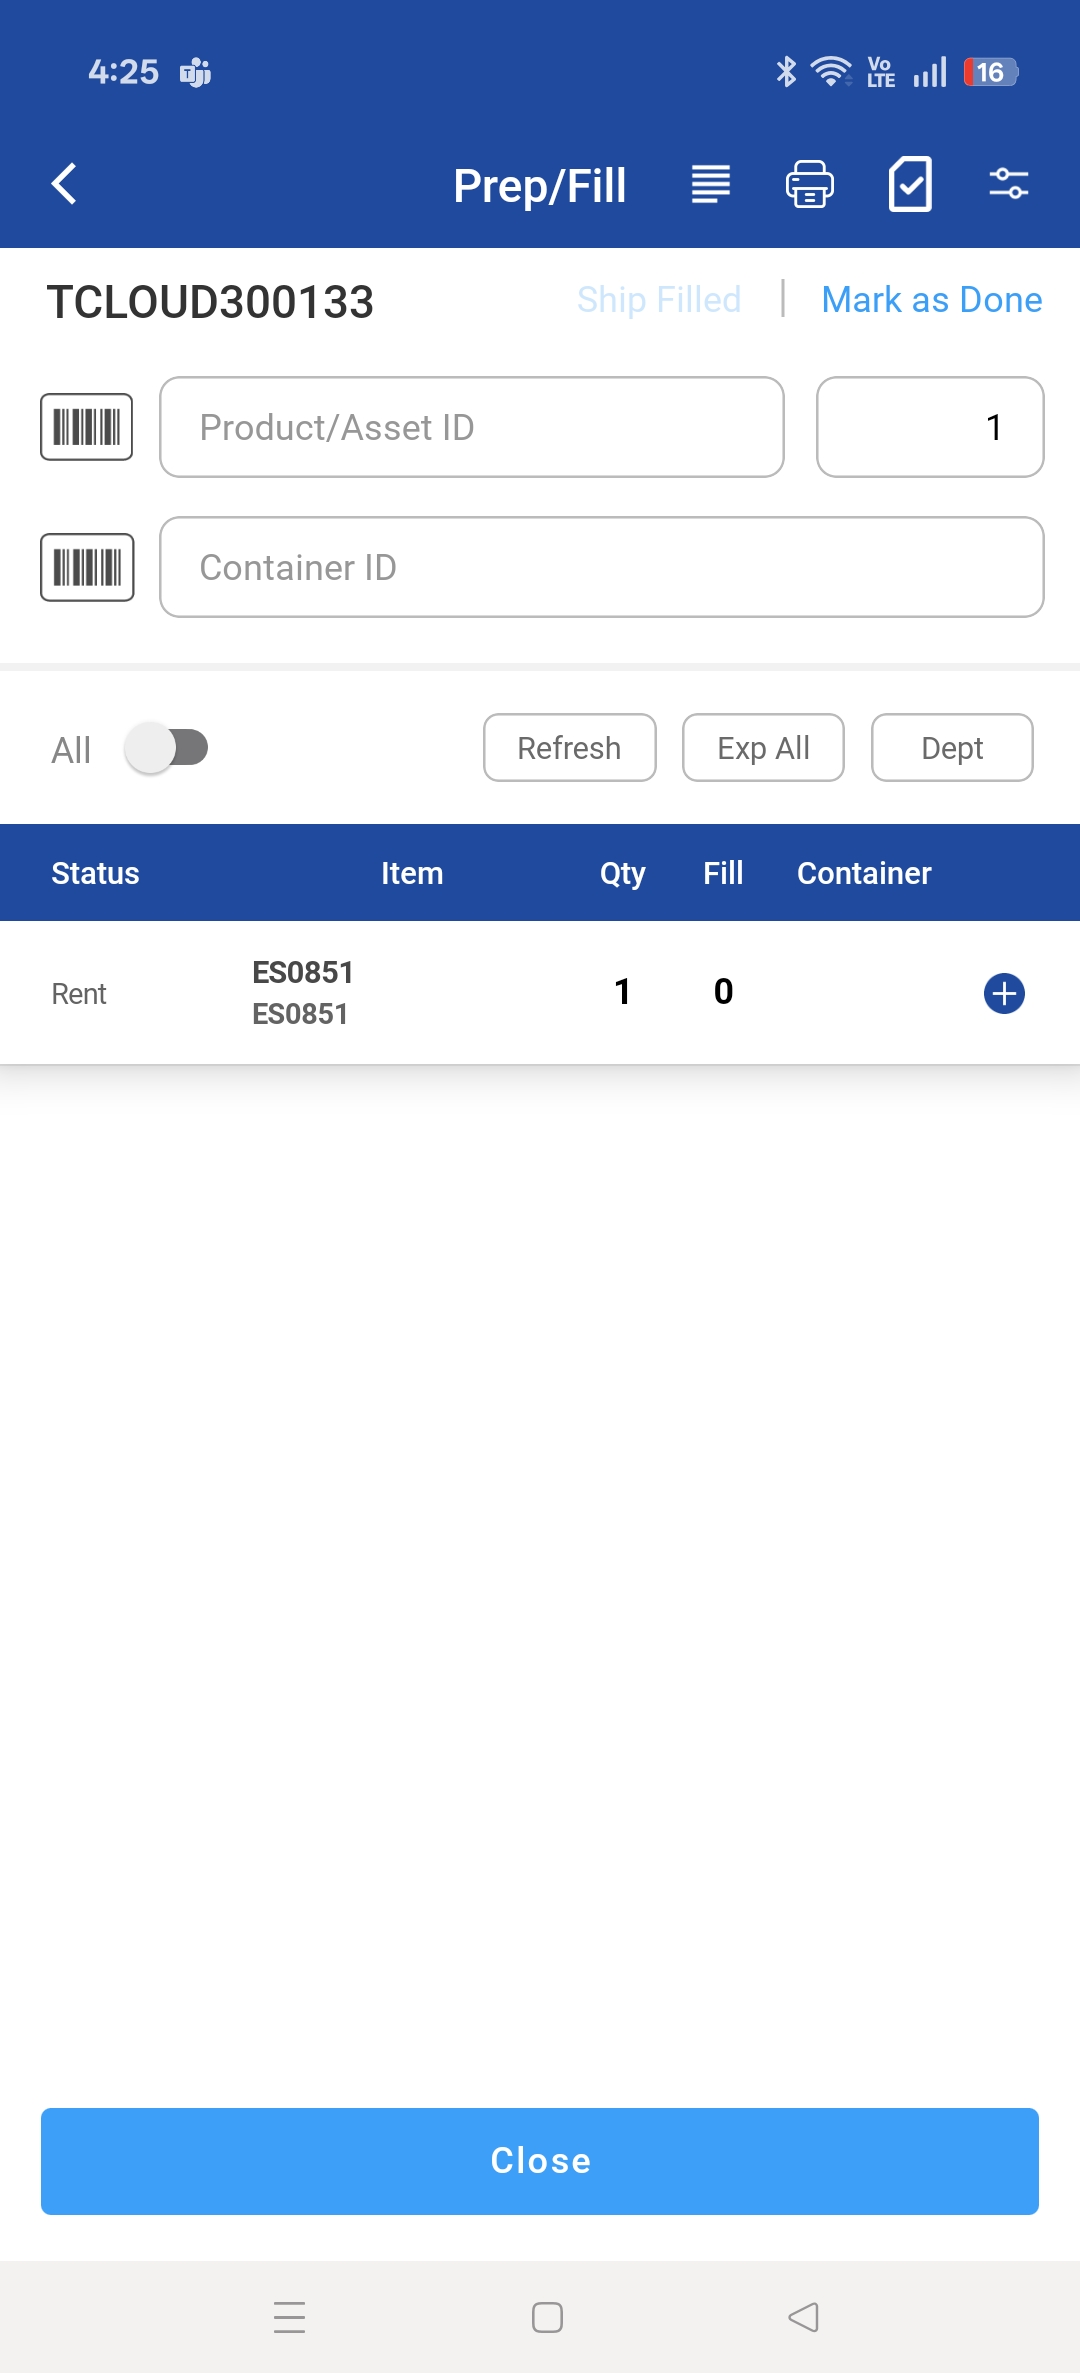Open the list view lines icon

click(710, 184)
